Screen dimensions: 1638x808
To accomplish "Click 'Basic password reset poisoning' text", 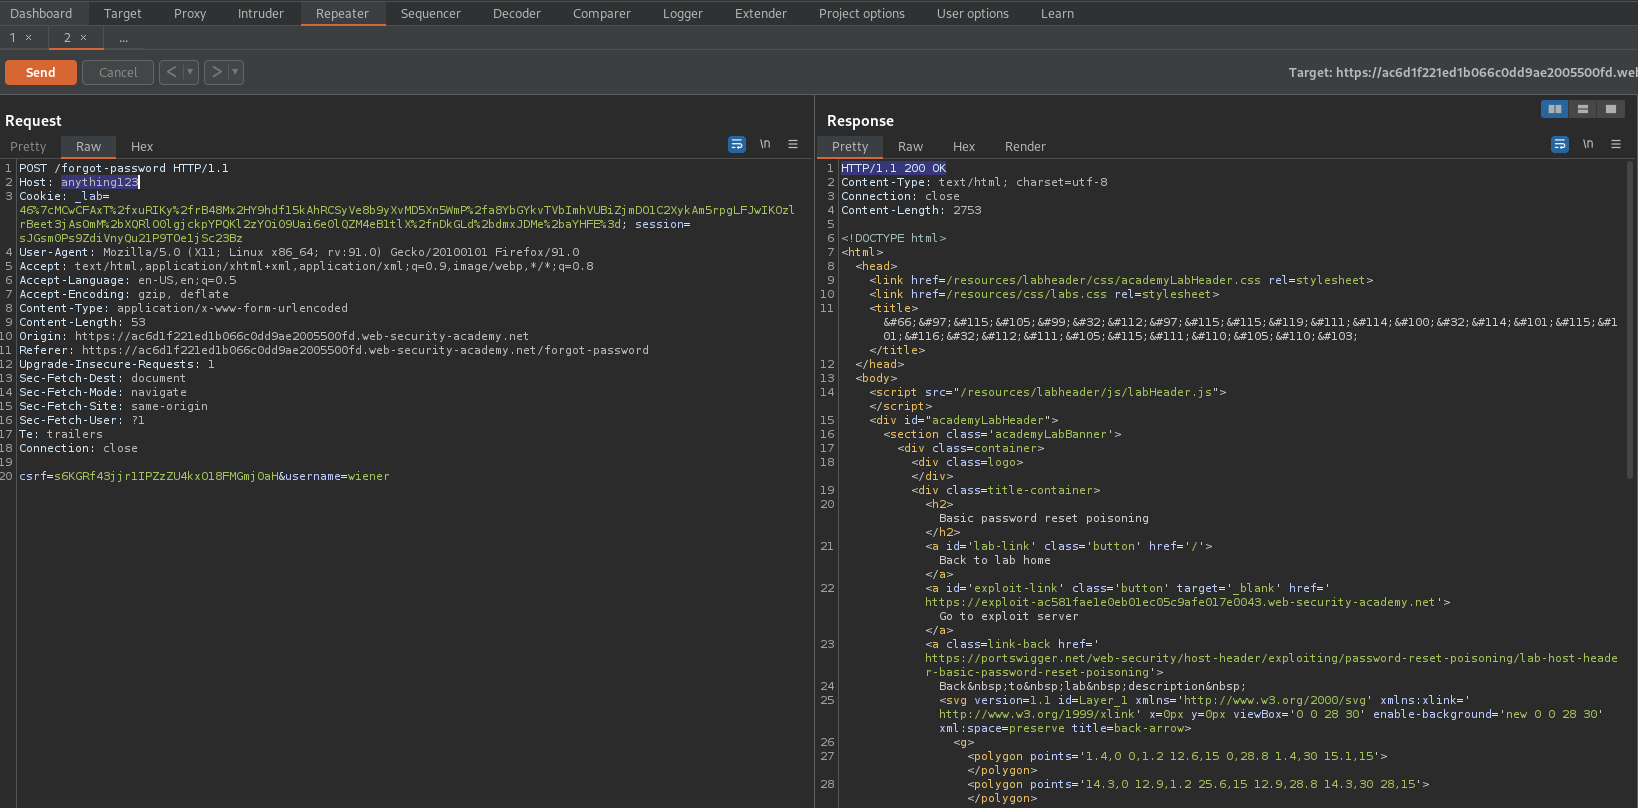I will (1044, 518).
